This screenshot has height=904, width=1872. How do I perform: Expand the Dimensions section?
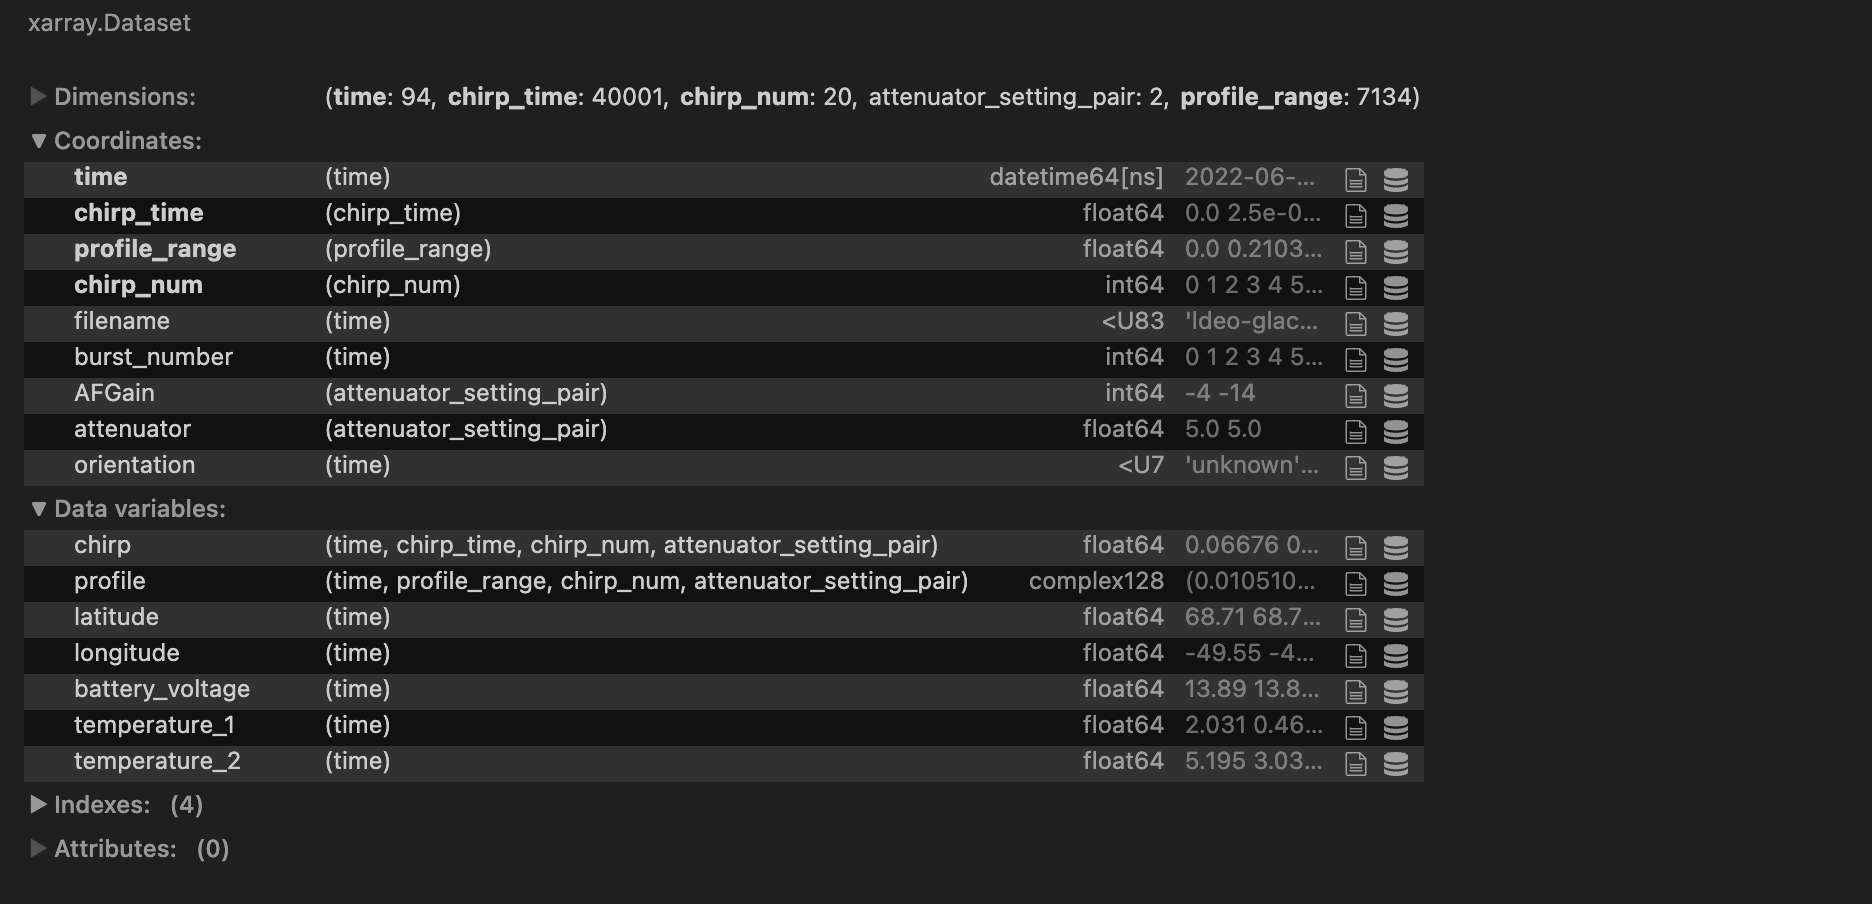(38, 96)
